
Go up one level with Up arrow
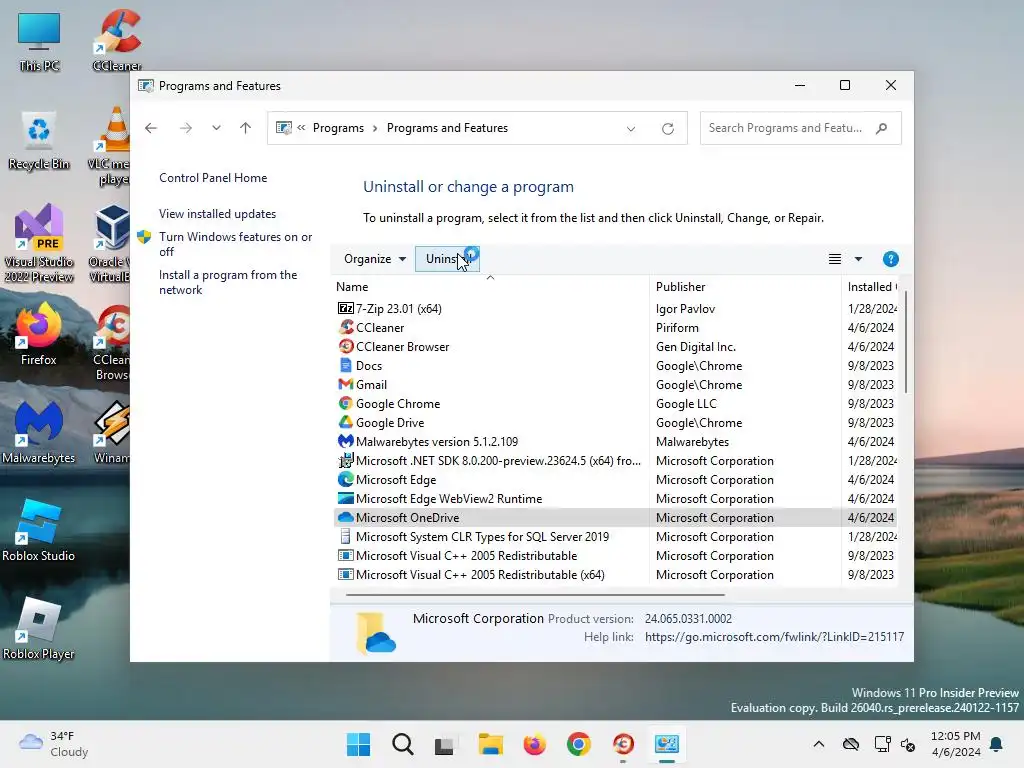[246, 128]
